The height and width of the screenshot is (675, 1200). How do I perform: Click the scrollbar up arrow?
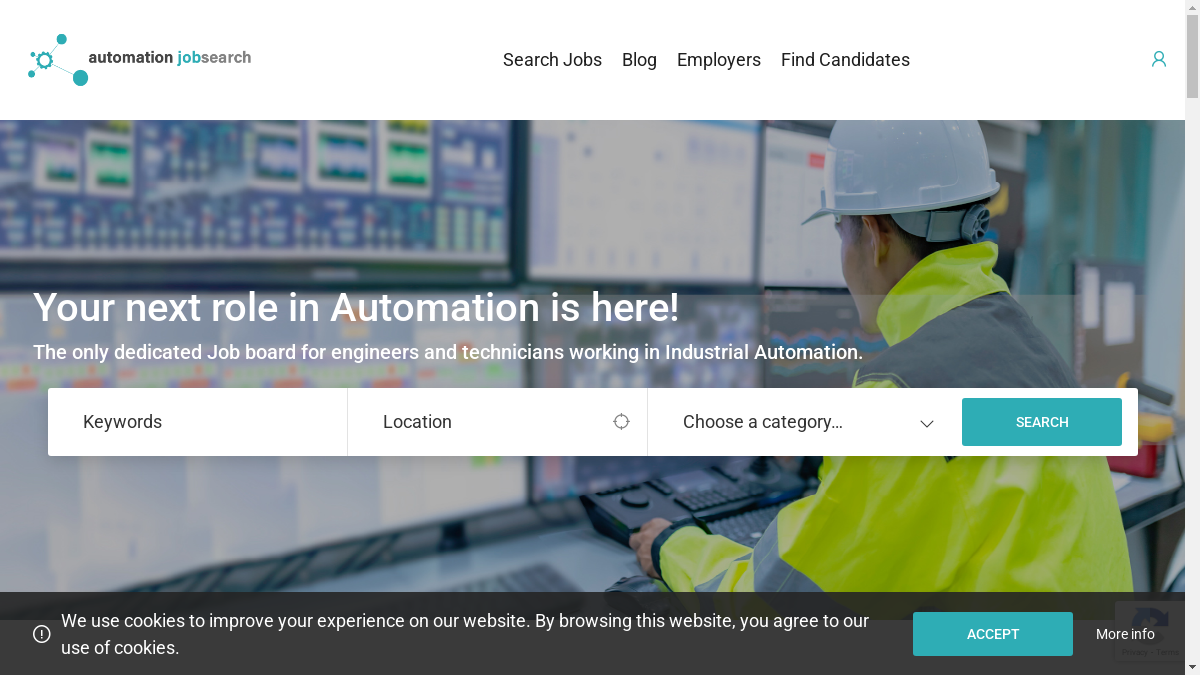pos(1192,8)
